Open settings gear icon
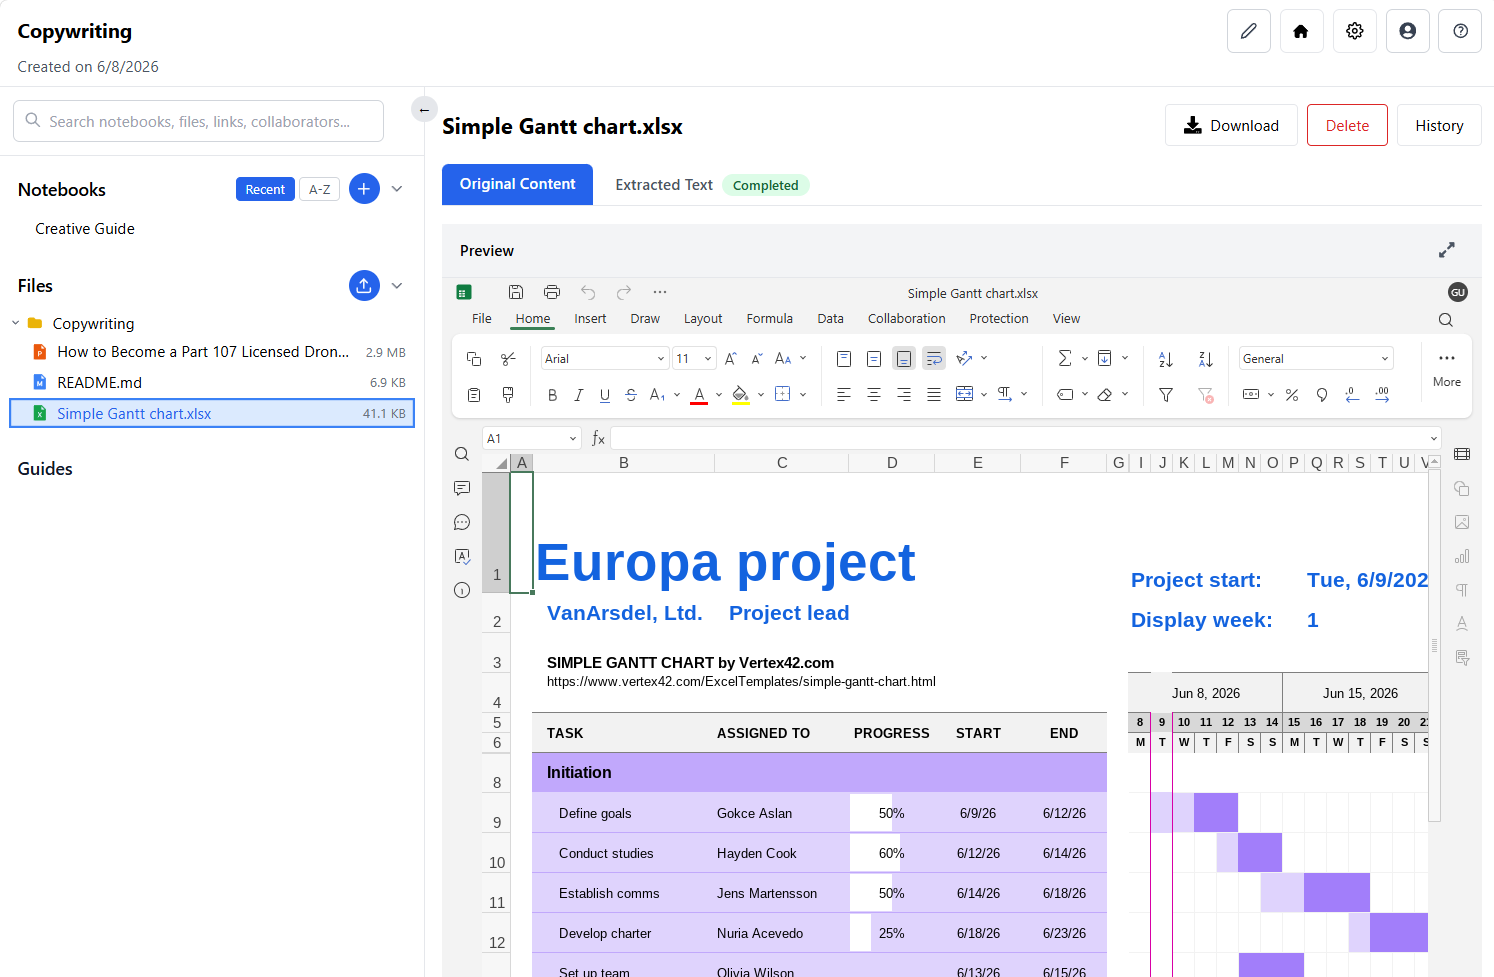 tap(1355, 31)
